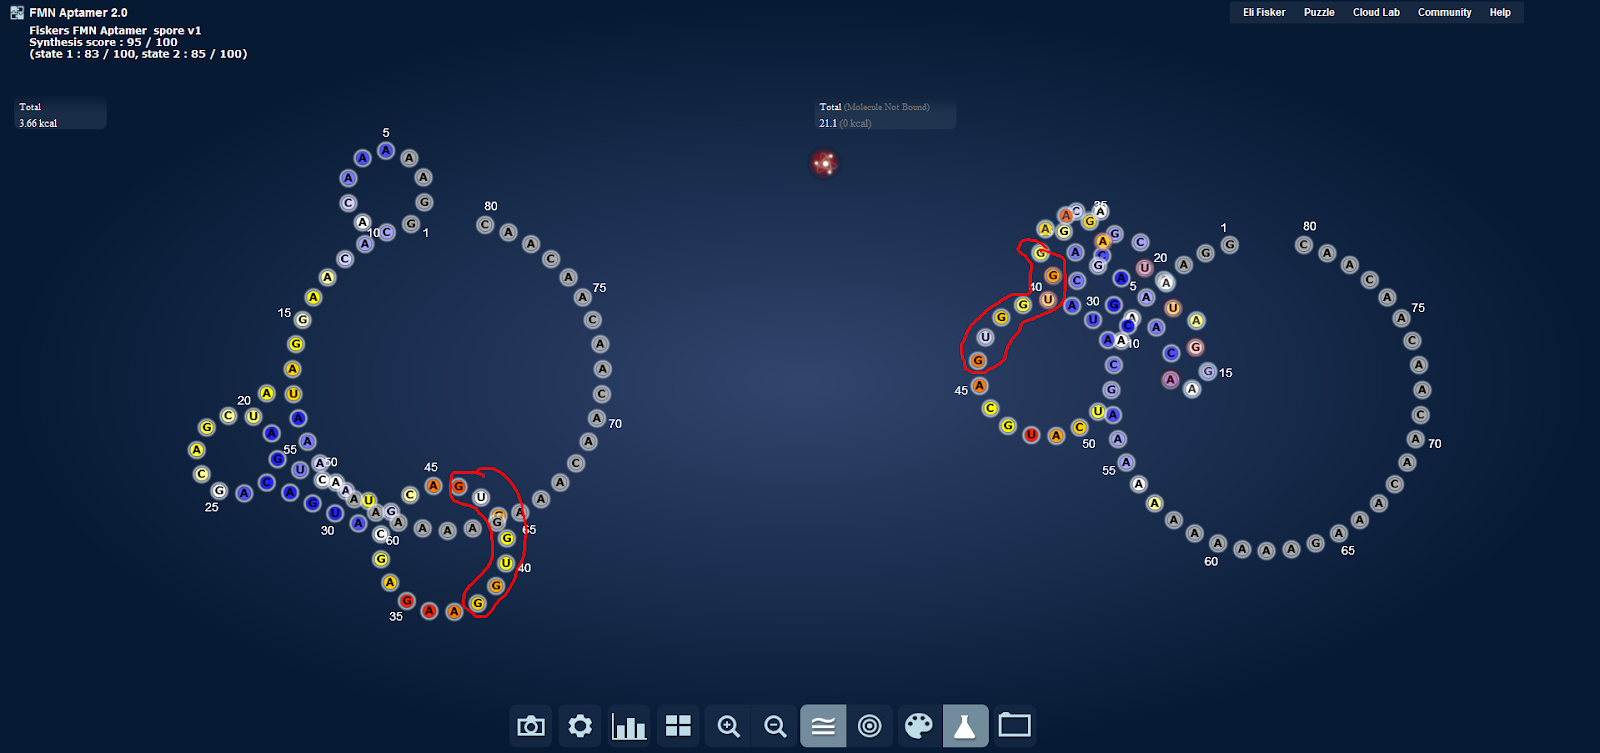Select the red U base in right structure
The image size is (1600, 753).
[x=1031, y=434]
